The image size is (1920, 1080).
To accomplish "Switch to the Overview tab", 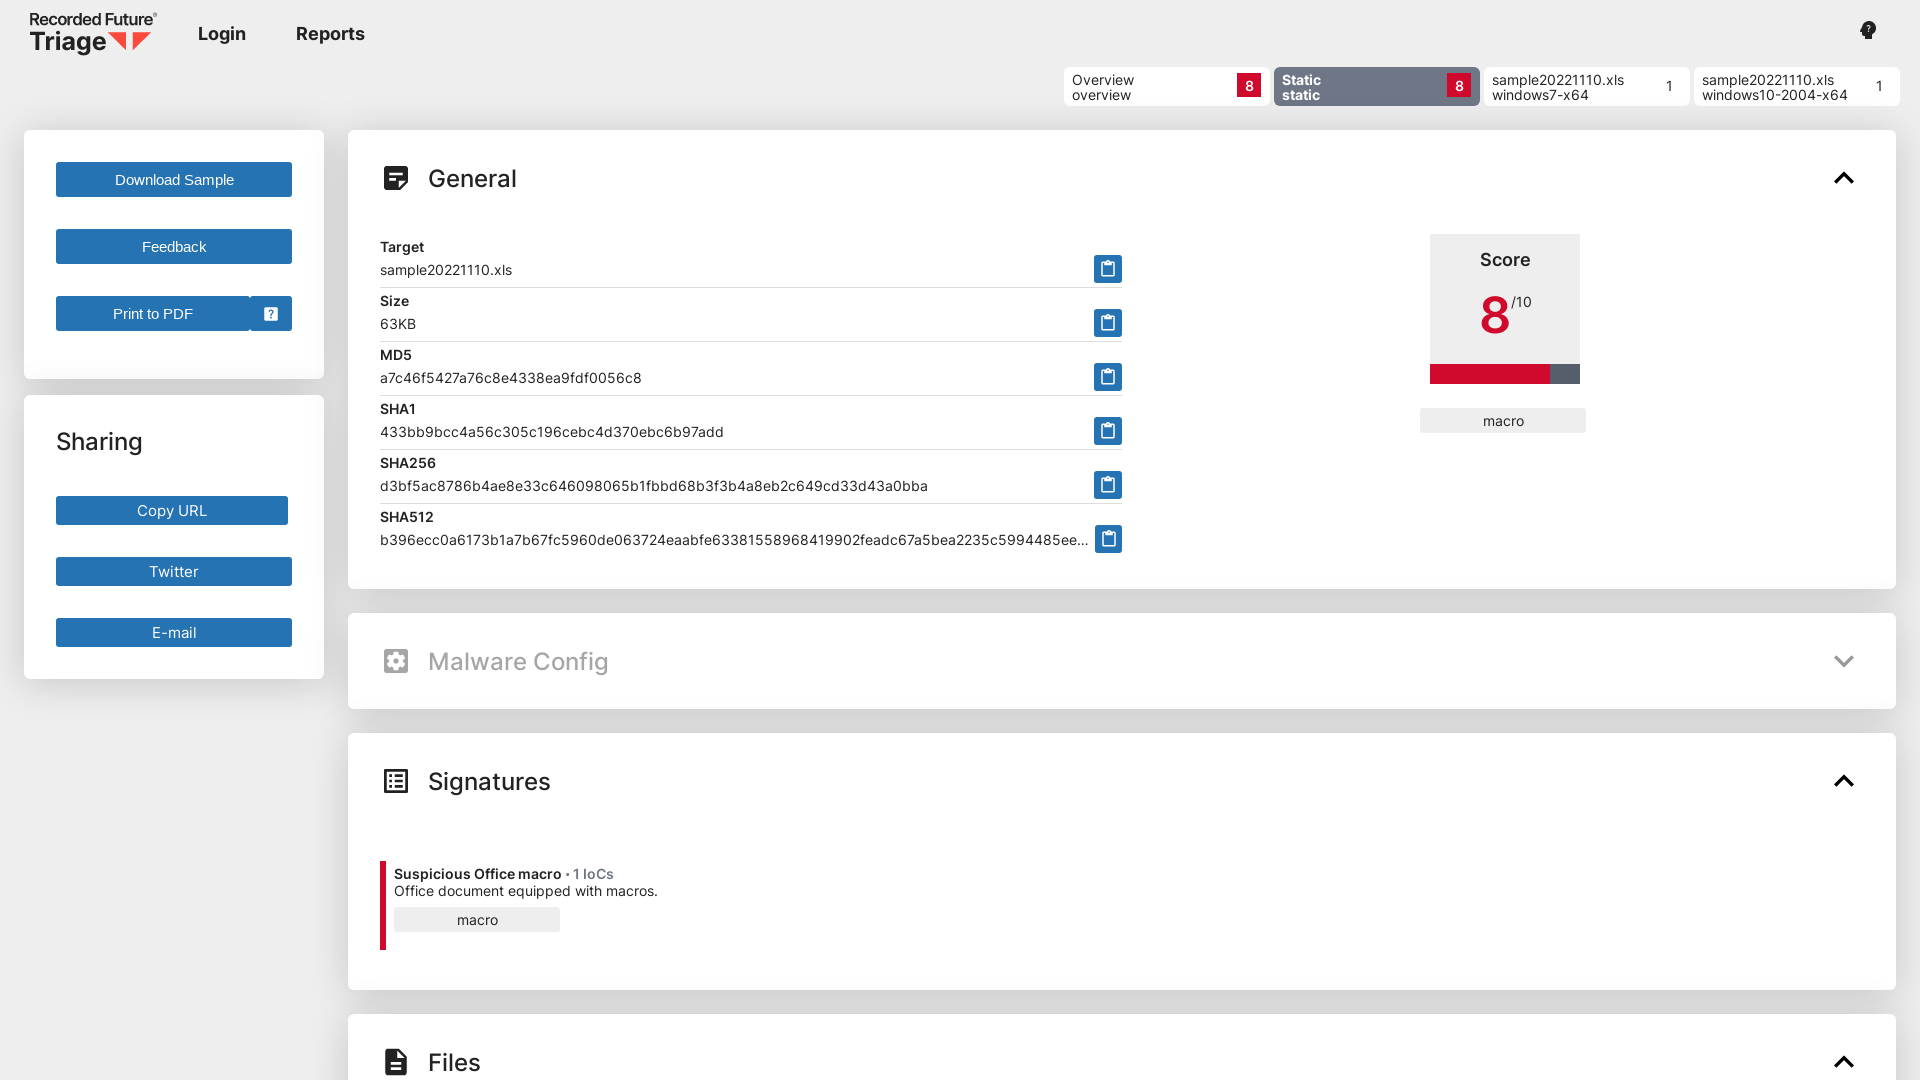I will click(1164, 87).
